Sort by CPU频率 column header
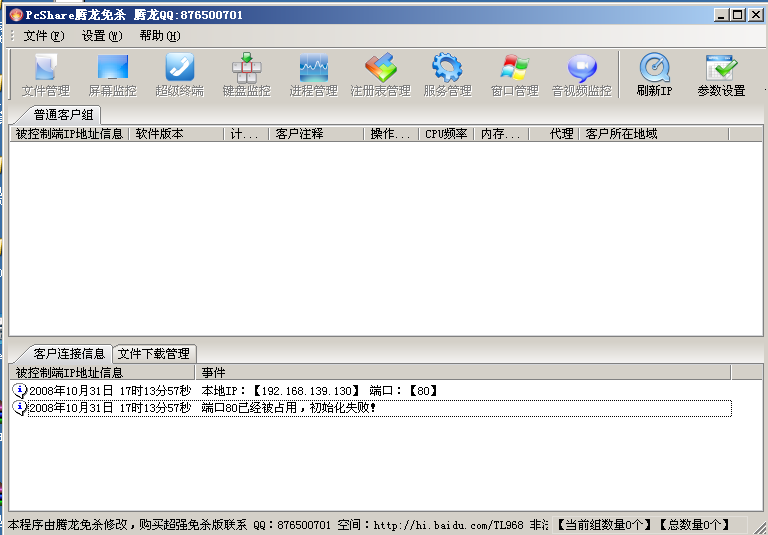 [x=446, y=134]
